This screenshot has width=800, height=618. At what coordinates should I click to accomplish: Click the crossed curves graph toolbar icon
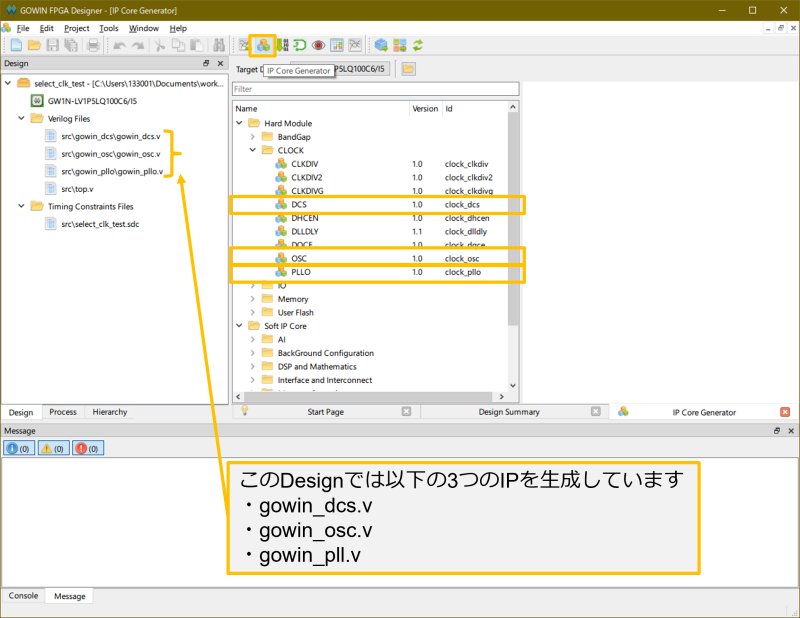[355, 45]
